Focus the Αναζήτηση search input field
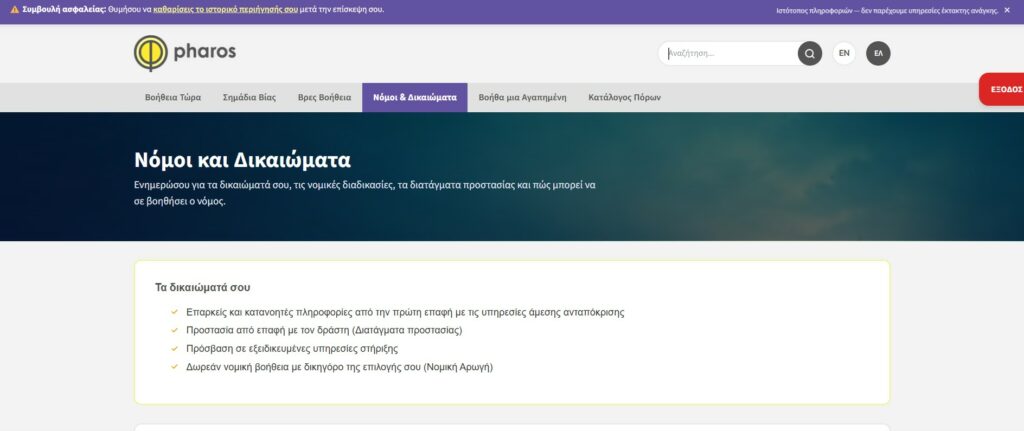Screen dimensions: 1024x431 [x=730, y=54]
